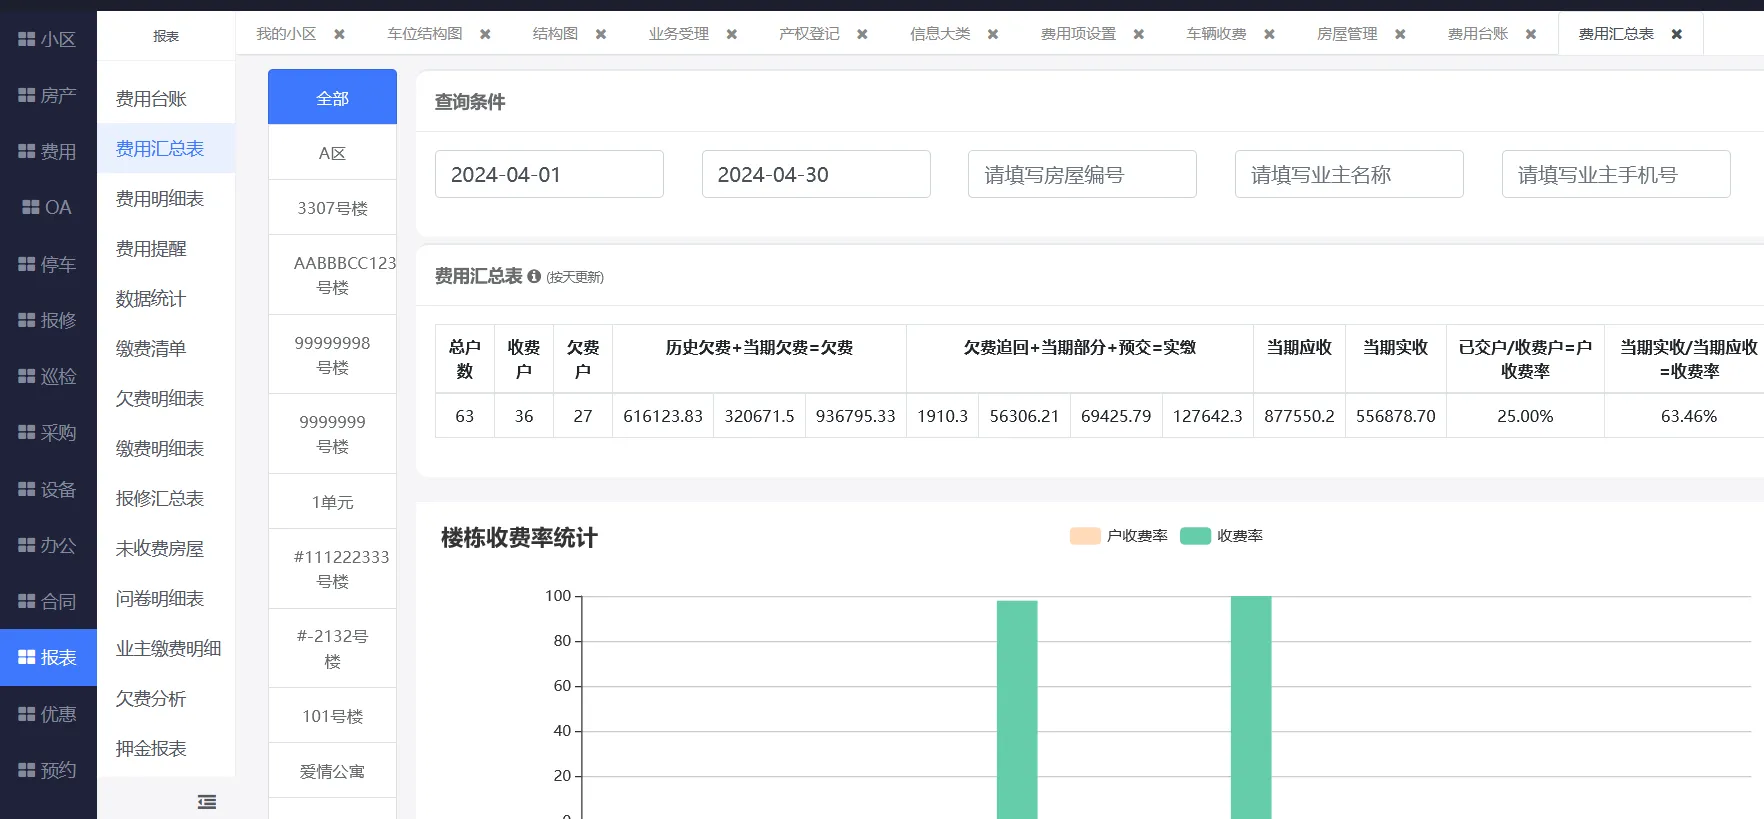Toggle the green 收费率 legend swatch
The width and height of the screenshot is (1764, 819).
point(1196,536)
